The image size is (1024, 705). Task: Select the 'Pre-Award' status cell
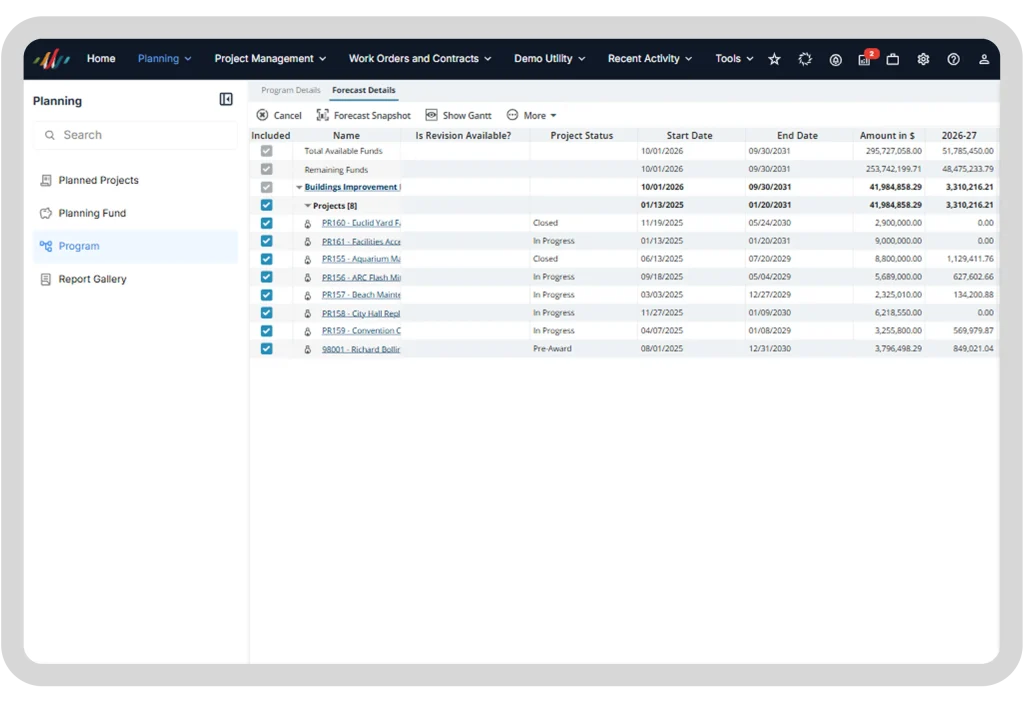click(x=552, y=349)
